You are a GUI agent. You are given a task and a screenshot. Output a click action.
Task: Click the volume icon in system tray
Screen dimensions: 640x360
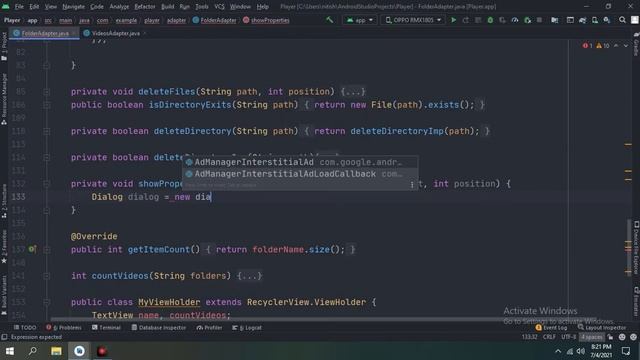click(580, 351)
